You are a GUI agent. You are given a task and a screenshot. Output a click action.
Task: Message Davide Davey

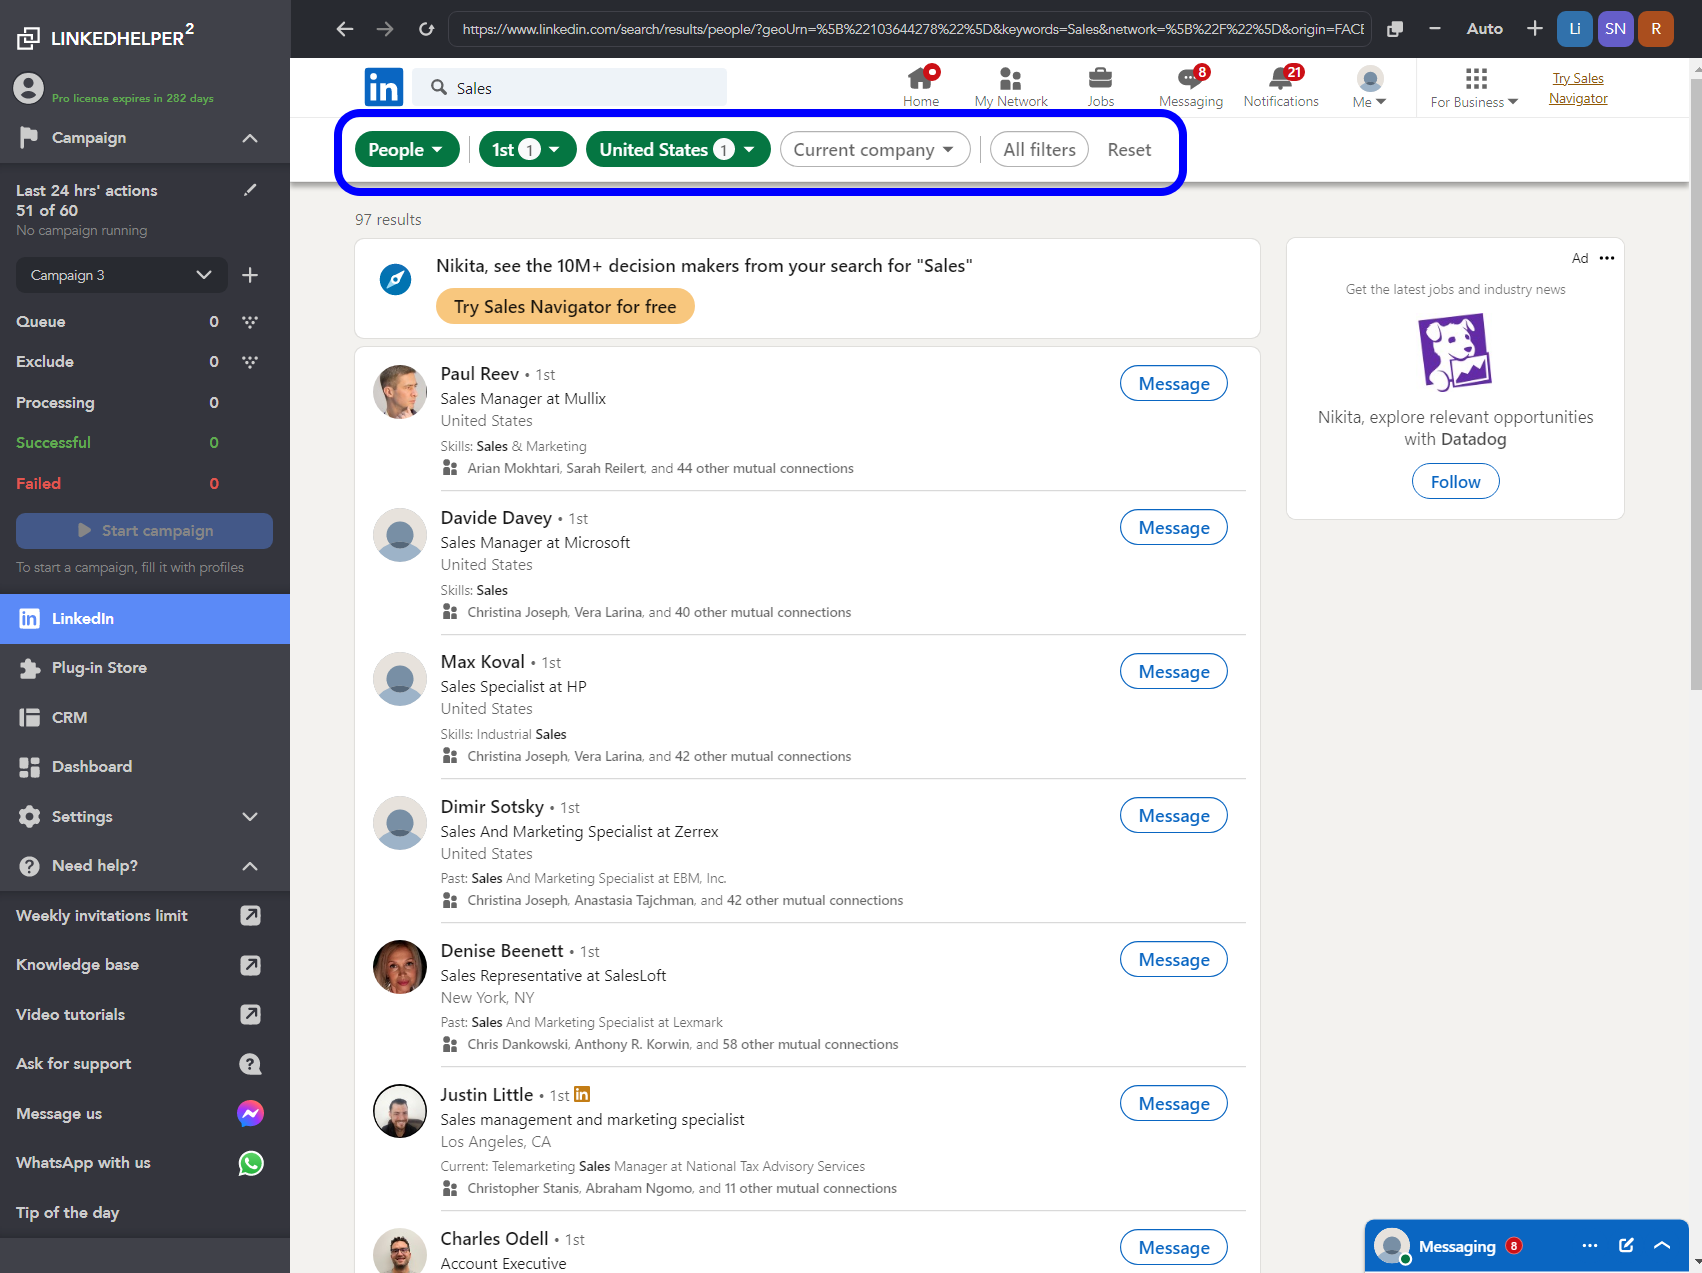1174,527
